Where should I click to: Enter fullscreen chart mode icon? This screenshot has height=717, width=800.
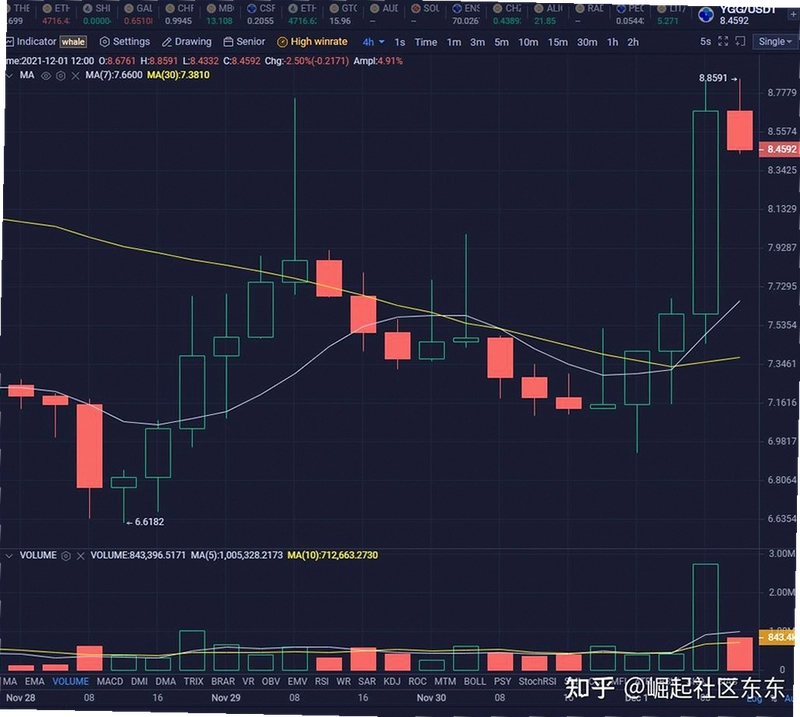[x=723, y=41]
